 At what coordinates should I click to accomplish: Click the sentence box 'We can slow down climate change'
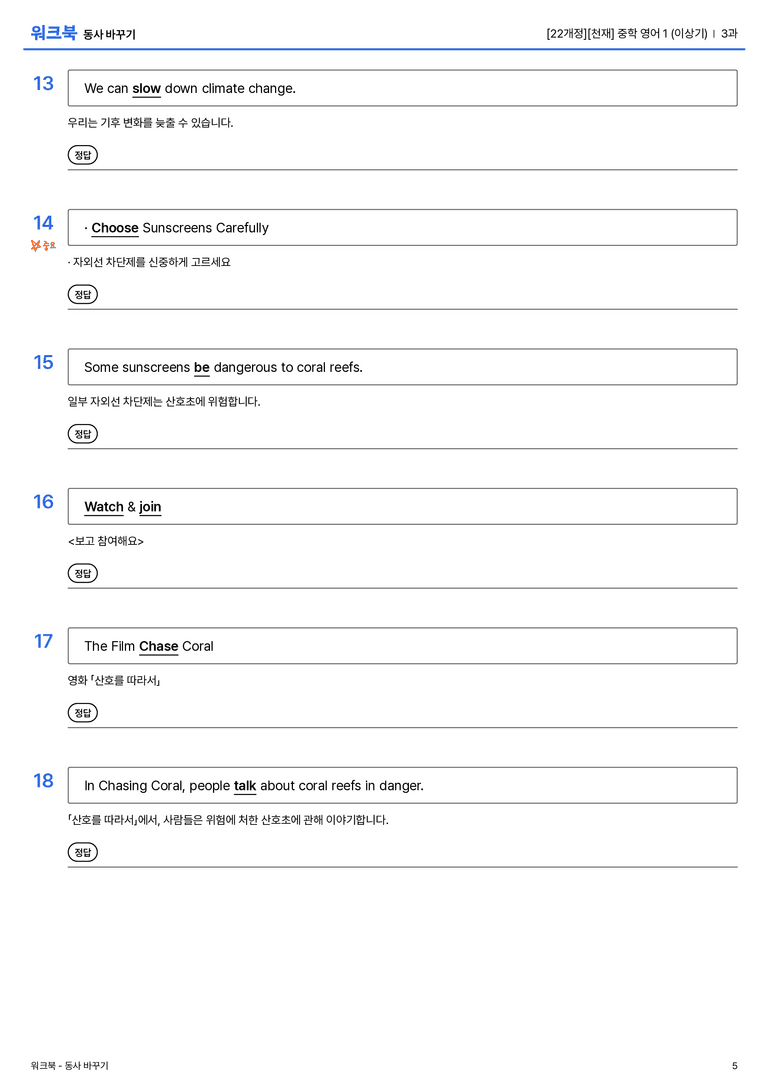[x=402, y=88]
